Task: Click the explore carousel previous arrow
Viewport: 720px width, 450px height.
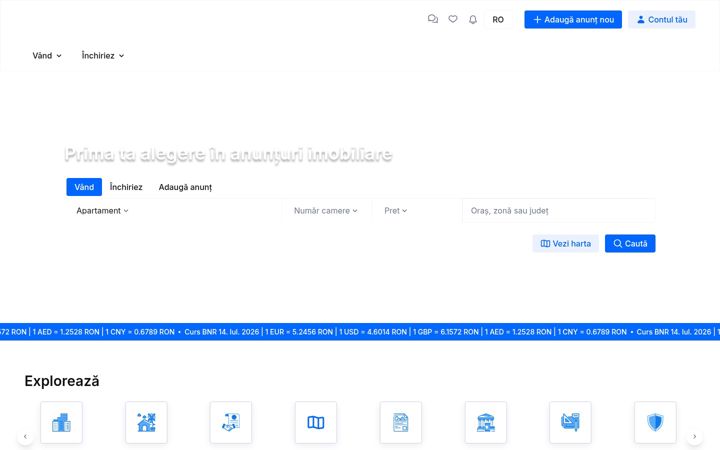Action: click(25, 436)
